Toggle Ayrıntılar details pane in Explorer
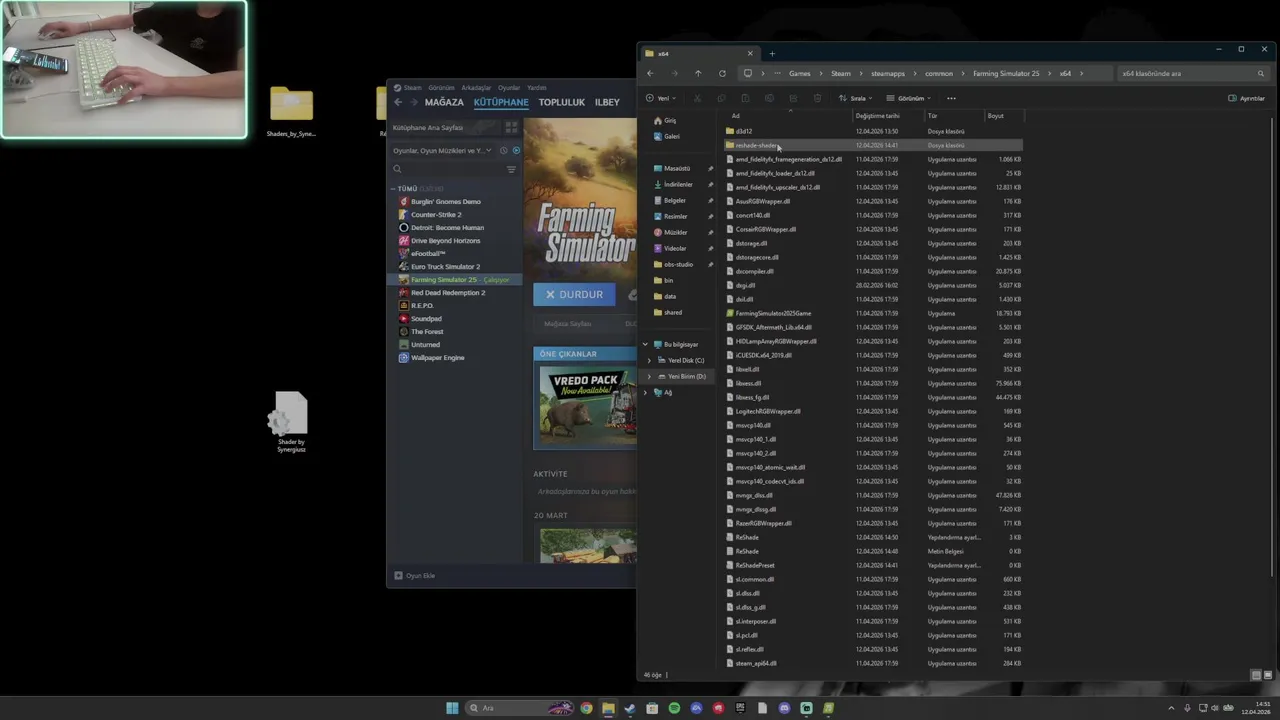Screen dimensions: 1280x720 click(x=1246, y=98)
